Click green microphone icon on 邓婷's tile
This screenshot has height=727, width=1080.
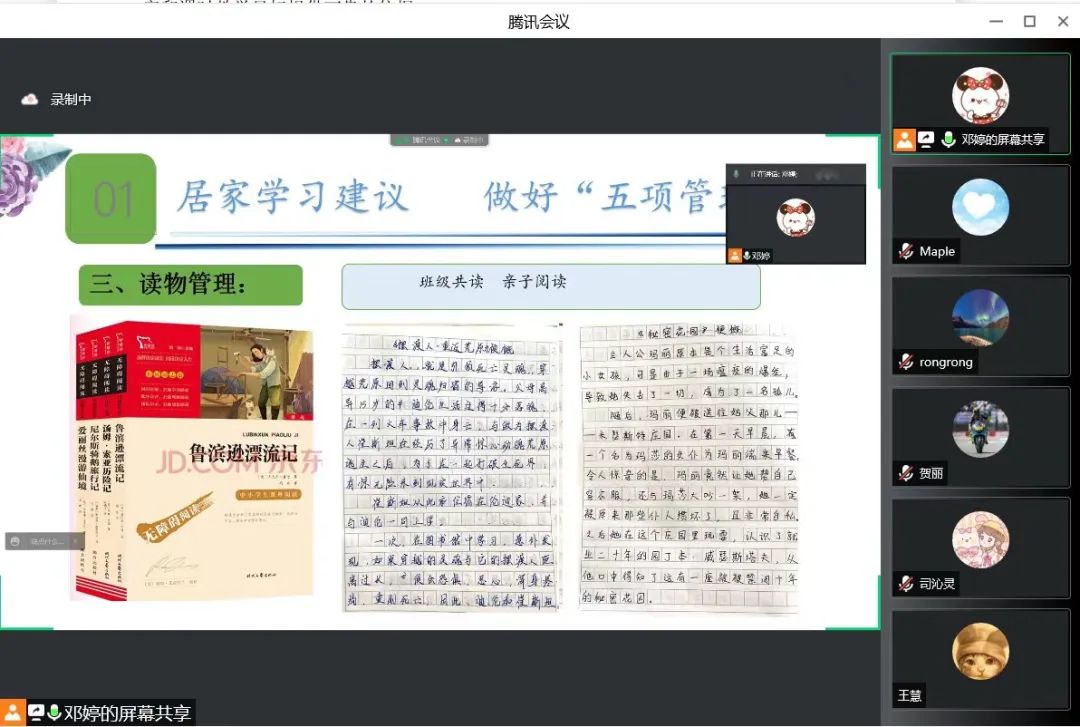948,140
